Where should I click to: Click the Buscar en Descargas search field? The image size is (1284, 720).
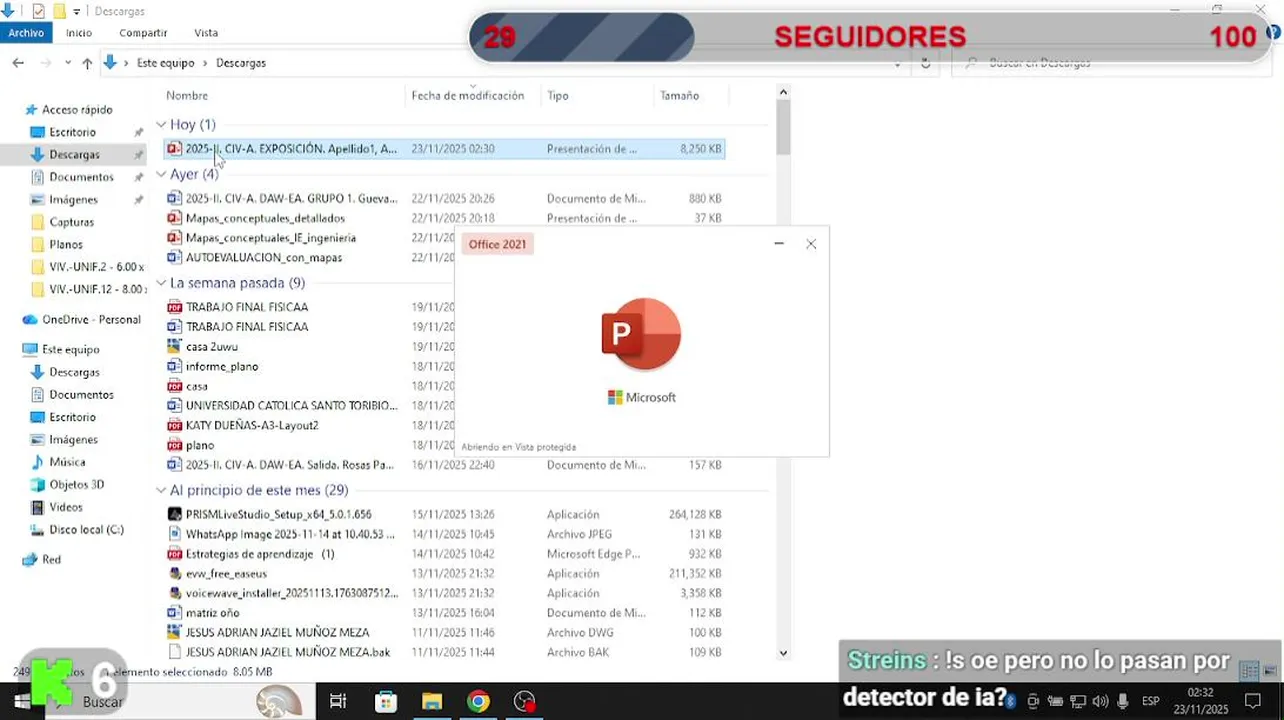click(x=1110, y=62)
